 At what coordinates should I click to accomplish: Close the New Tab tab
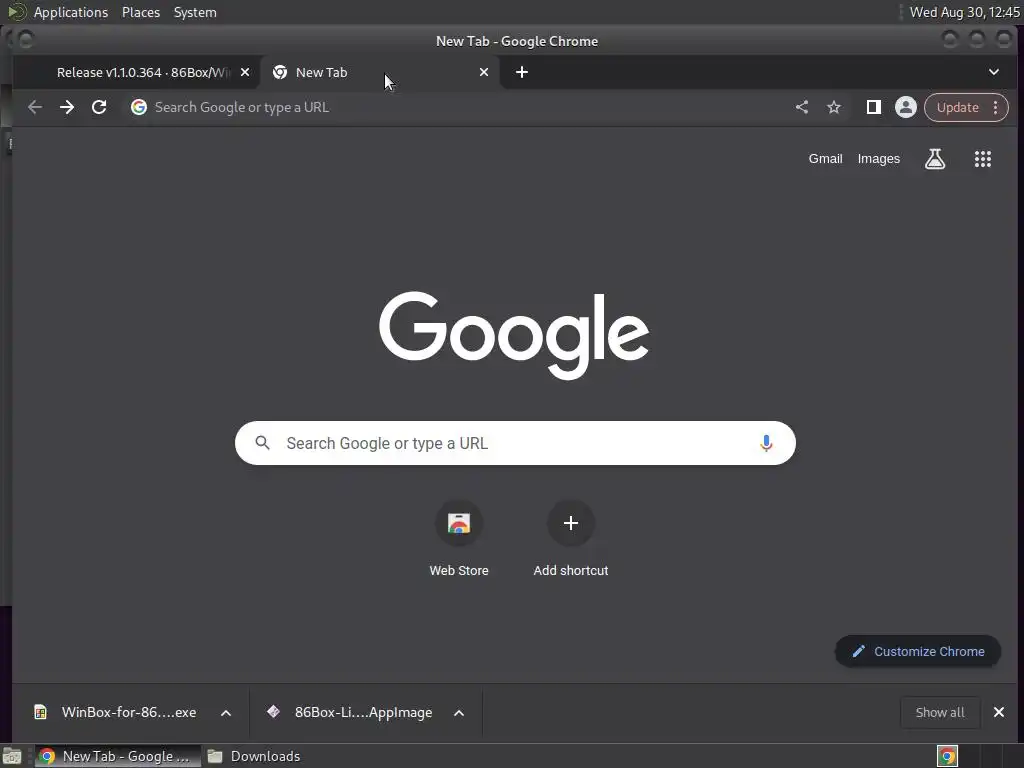click(484, 72)
